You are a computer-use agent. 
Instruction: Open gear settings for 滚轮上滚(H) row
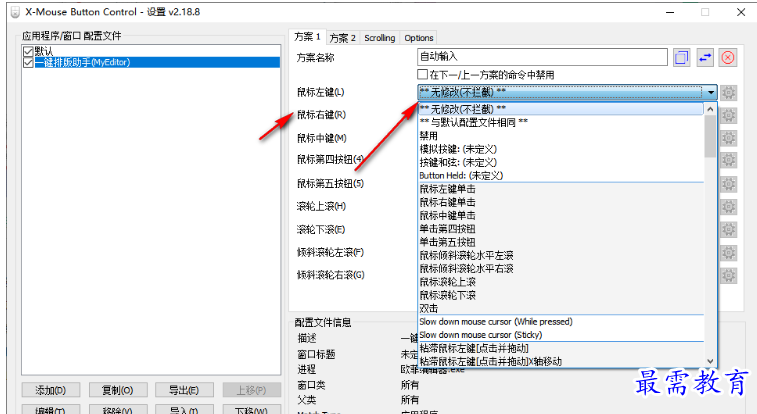[x=729, y=207]
